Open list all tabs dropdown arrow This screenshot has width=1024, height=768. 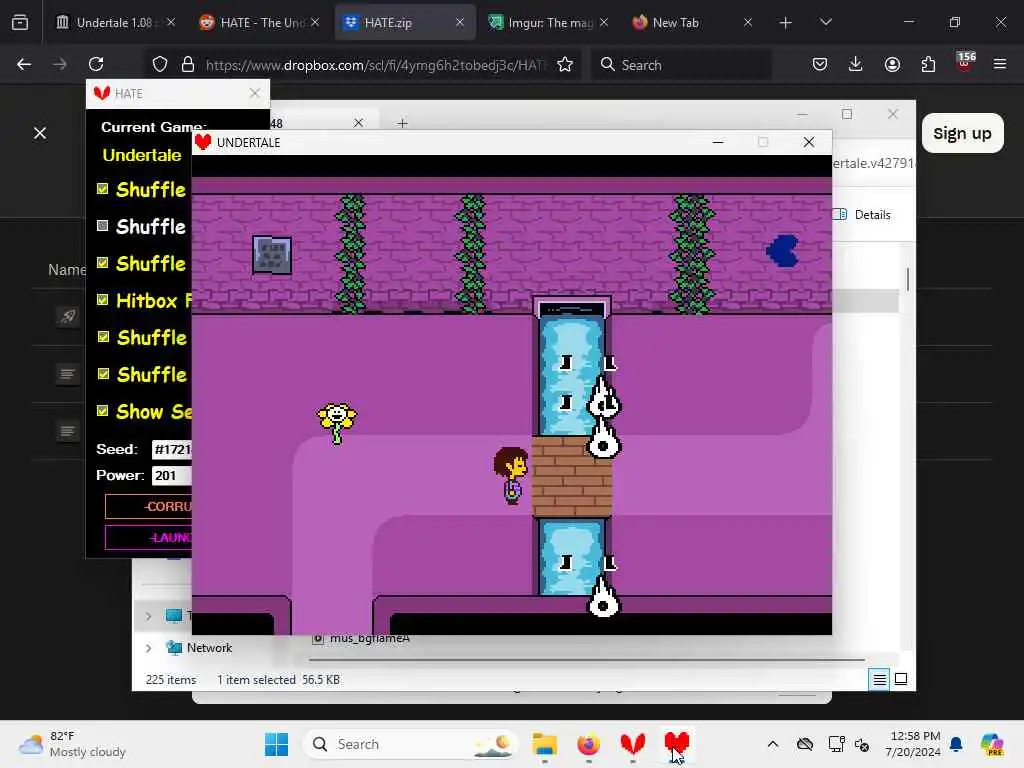tap(825, 23)
